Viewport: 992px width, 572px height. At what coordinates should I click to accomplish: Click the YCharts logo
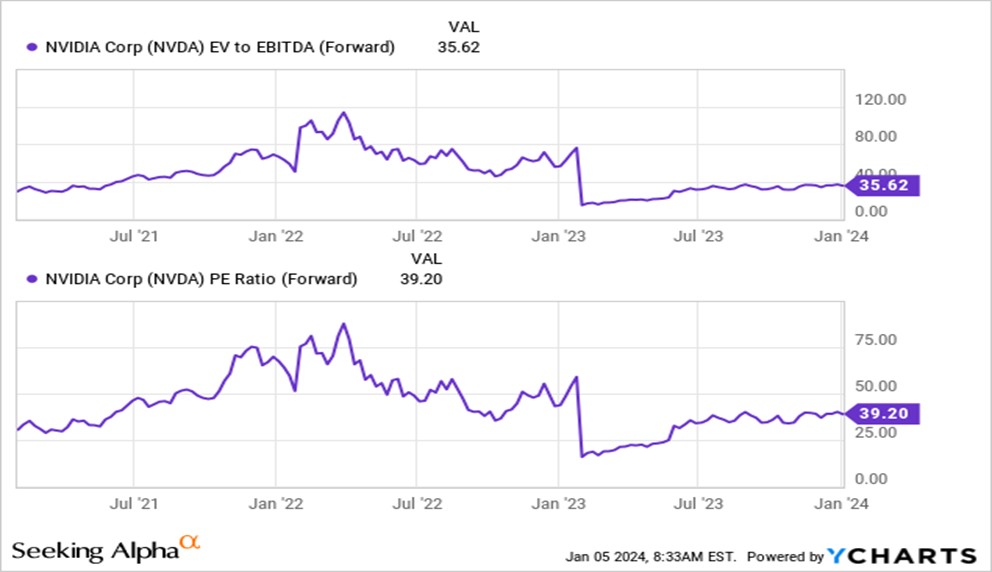[x=902, y=556]
